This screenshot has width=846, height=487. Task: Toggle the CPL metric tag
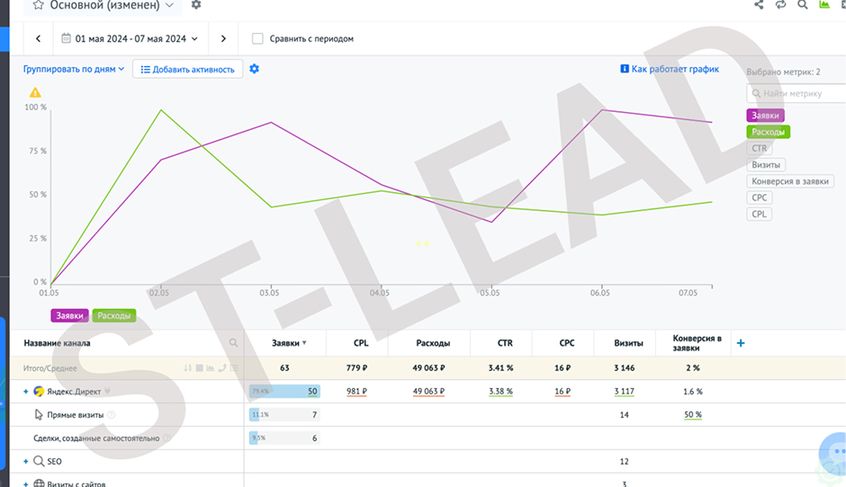[759, 214]
